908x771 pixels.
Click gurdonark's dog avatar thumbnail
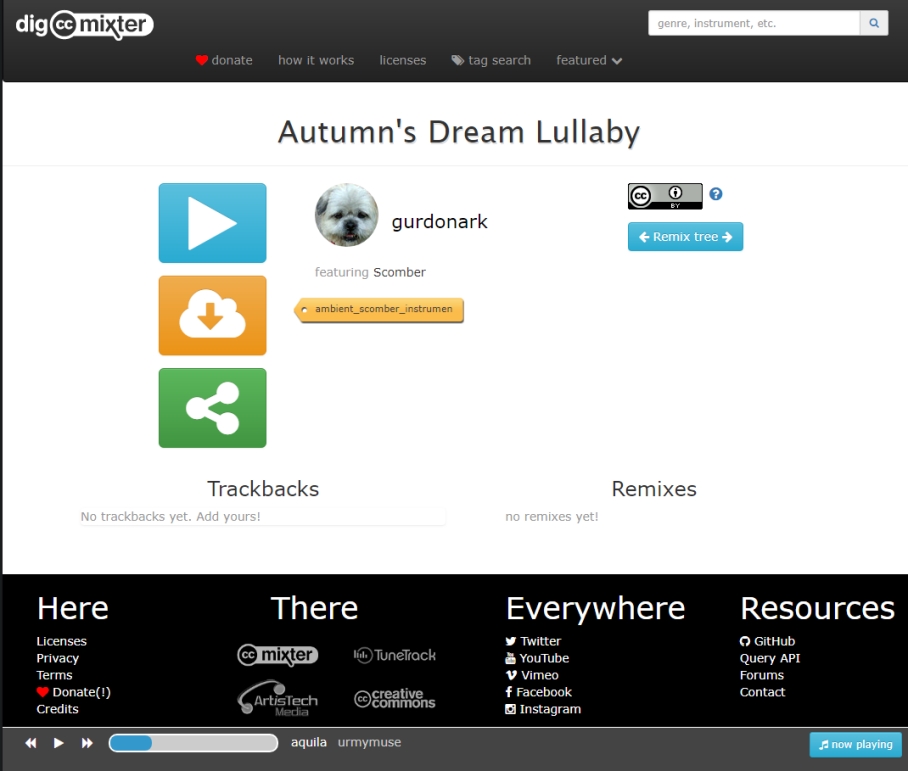346,215
